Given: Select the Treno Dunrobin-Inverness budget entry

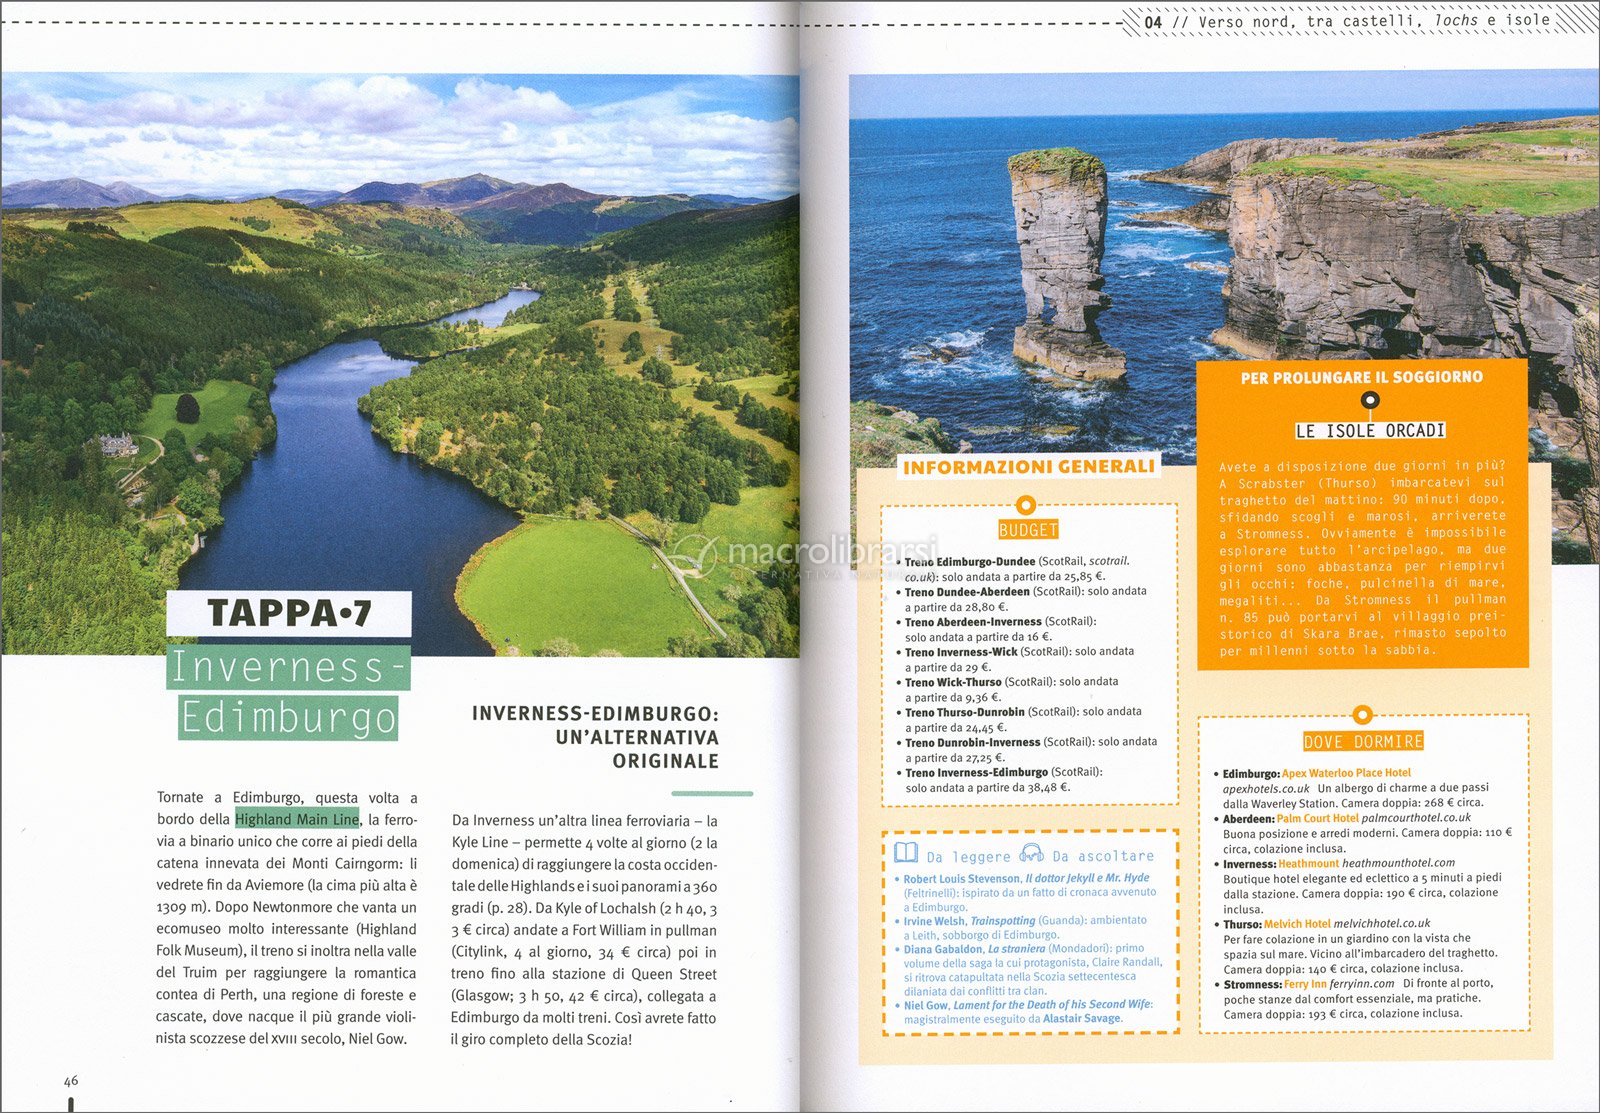Looking at the screenshot, I should pyautogui.click(x=1026, y=749).
